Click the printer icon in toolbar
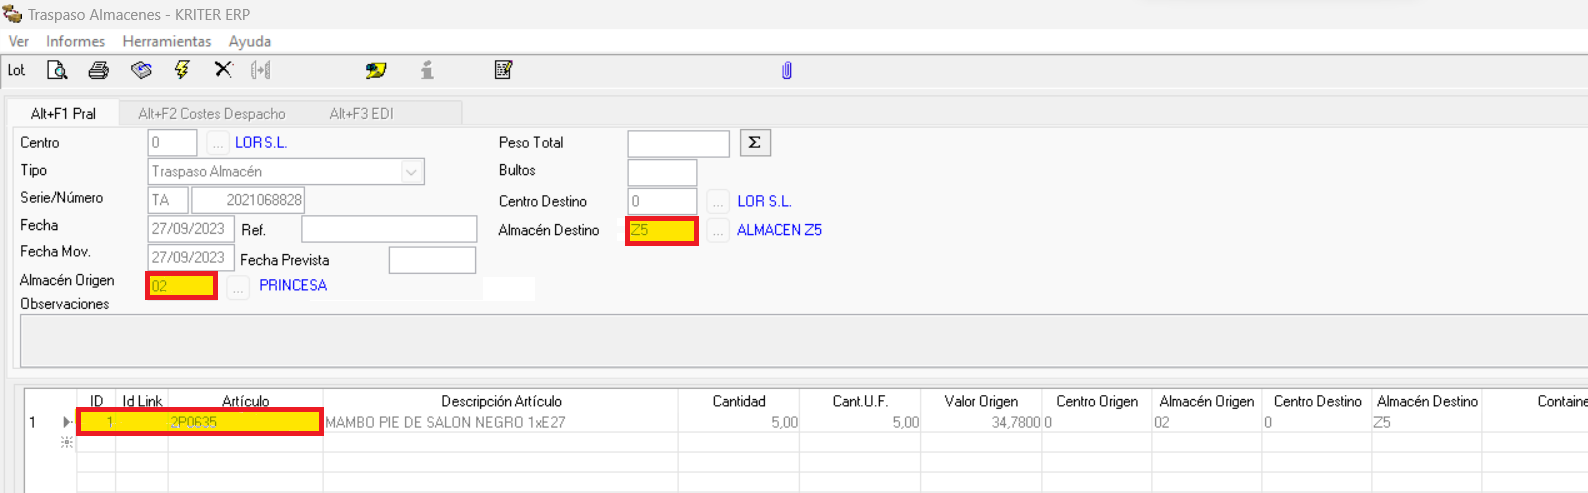The width and height of the screenshot is (1588, 493). point(98,70)
